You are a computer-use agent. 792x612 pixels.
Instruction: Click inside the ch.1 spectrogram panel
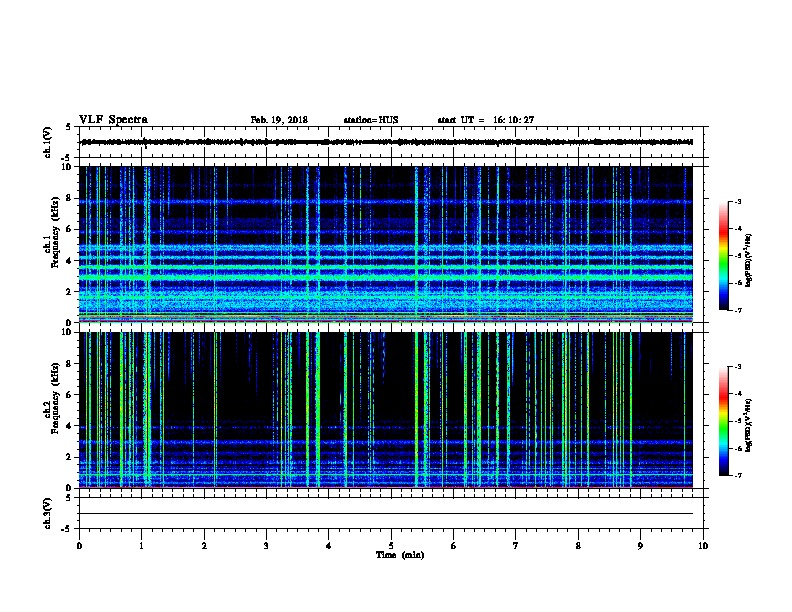[x=386, y=244]
